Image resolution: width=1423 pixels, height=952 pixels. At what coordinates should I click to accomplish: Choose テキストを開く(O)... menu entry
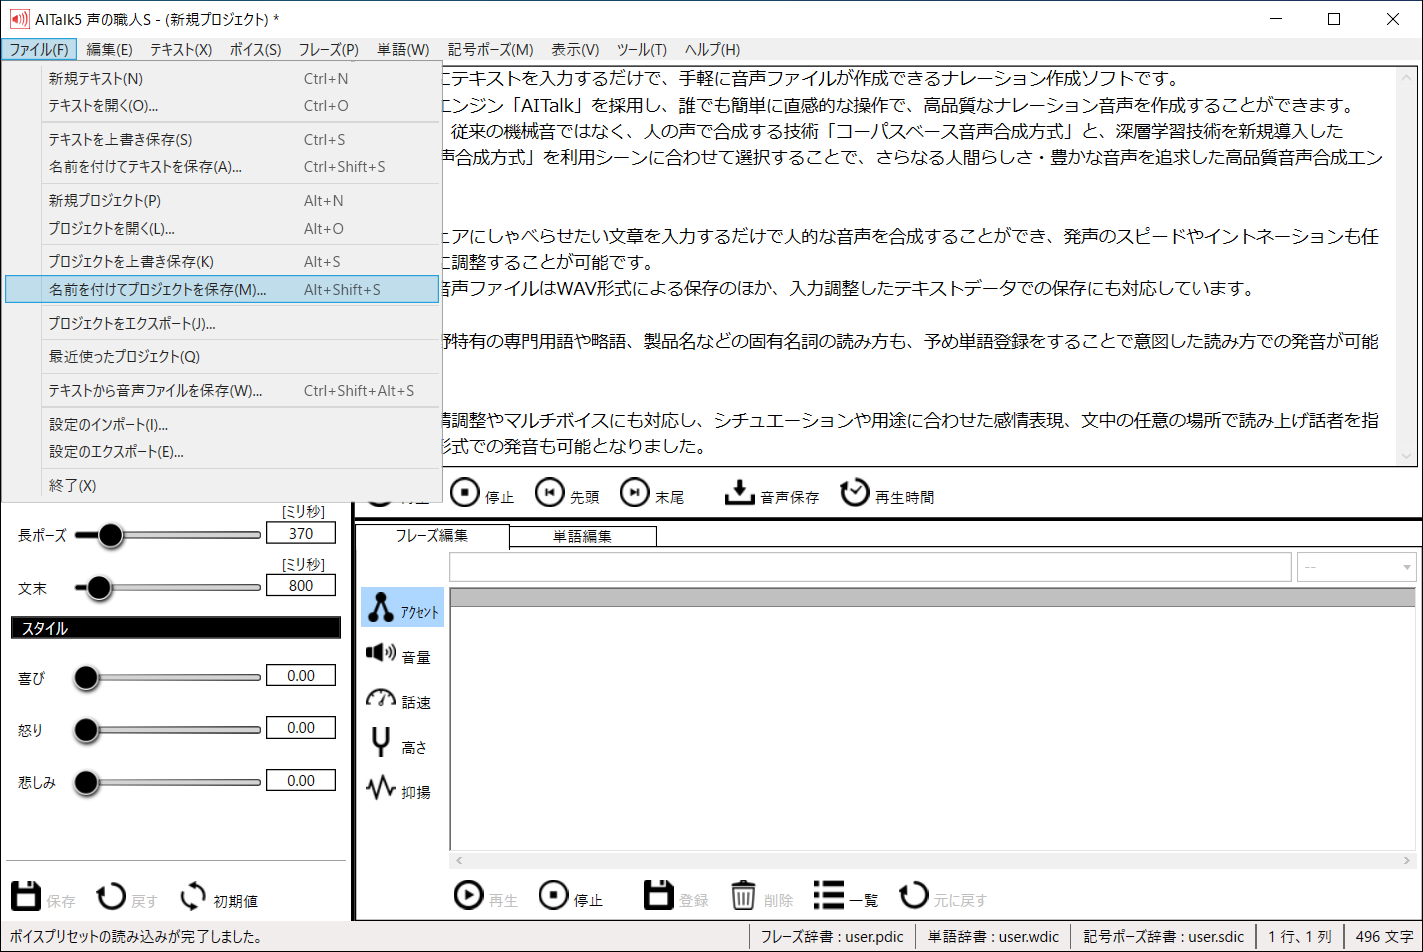coord(223,106)
